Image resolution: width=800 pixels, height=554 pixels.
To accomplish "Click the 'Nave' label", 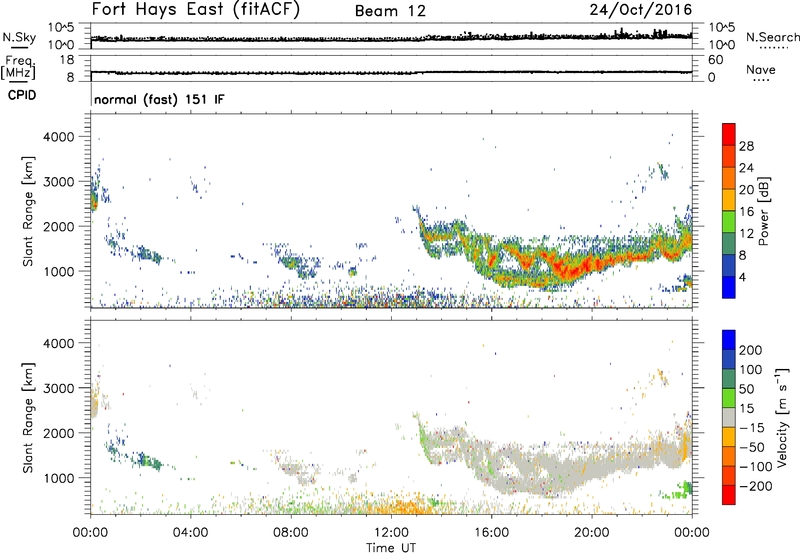I will (x=761, y=70).
